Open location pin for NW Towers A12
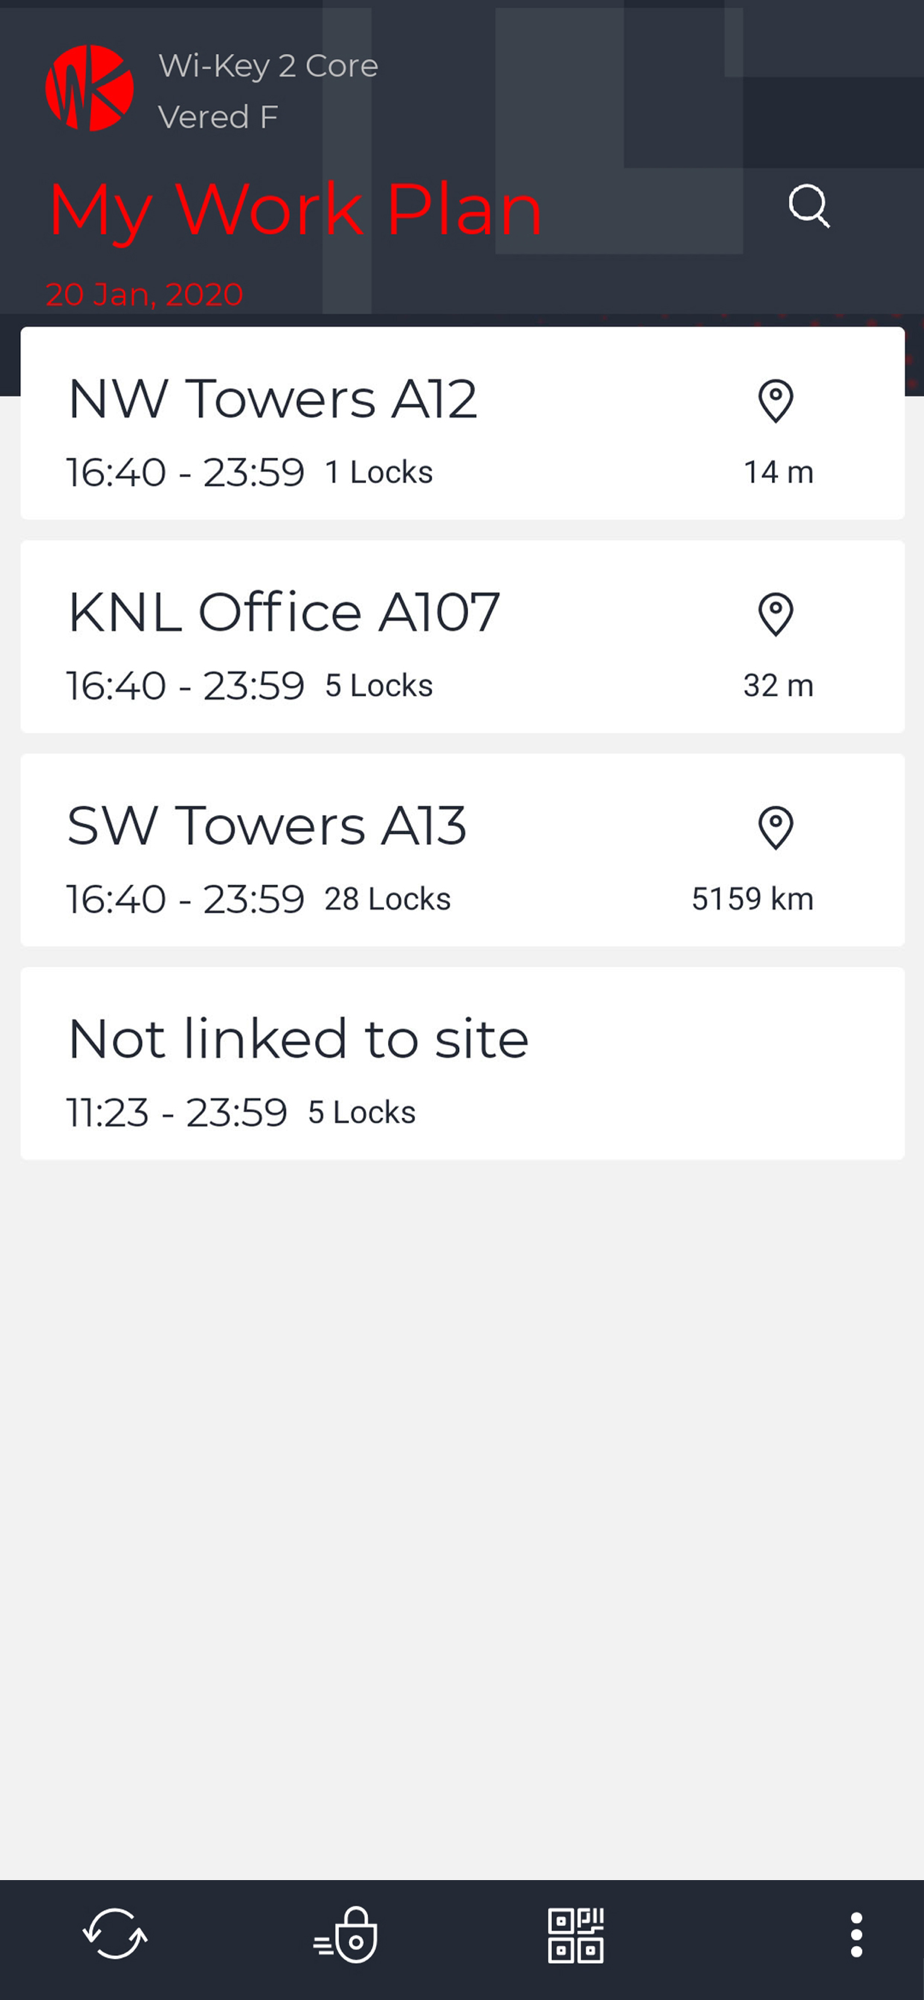The width and height of the screenshot is (924, 2000). (x=776, y=402)
